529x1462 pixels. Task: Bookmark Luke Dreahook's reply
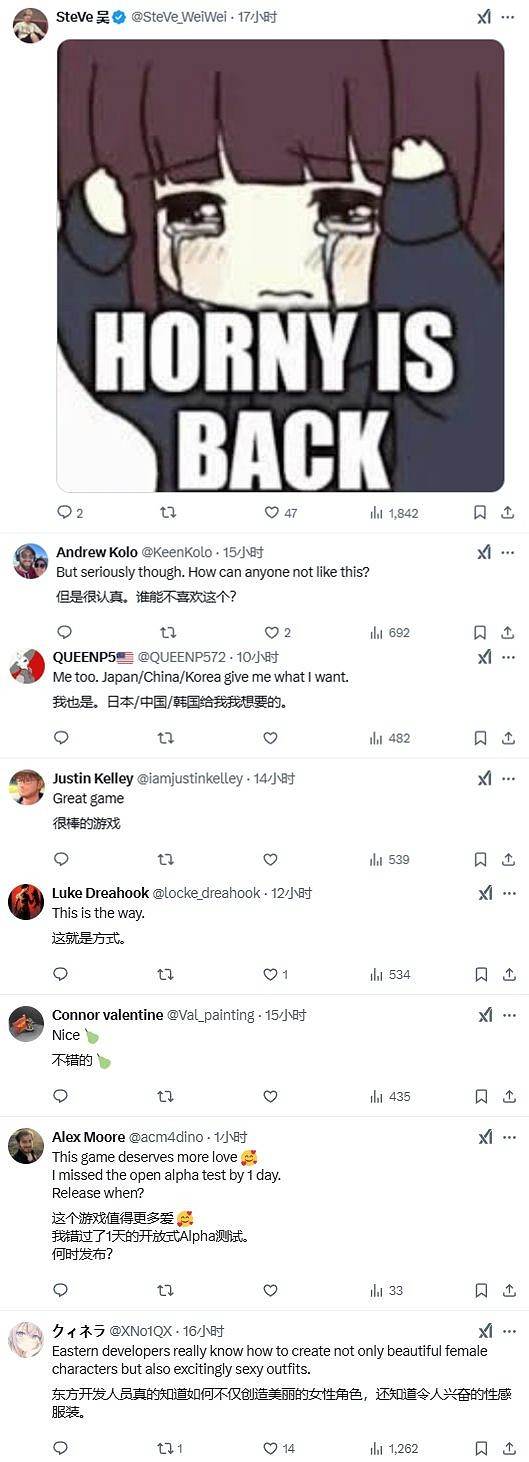point(480,975)
